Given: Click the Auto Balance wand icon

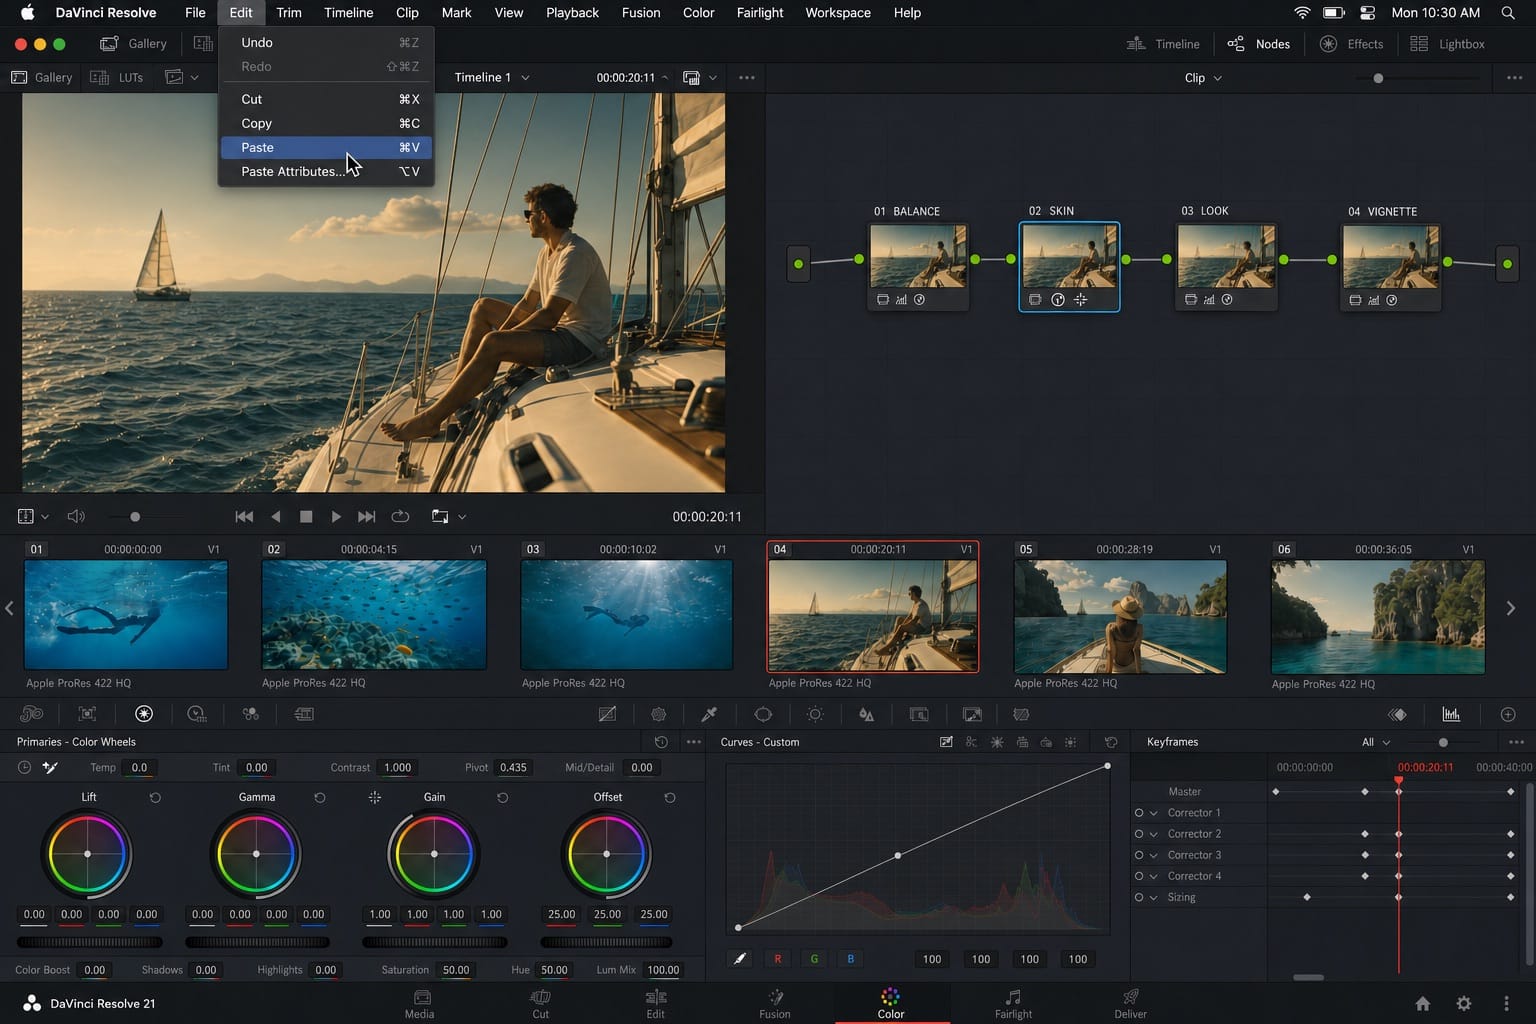Looking at the screenshot, I should [50, 767].
